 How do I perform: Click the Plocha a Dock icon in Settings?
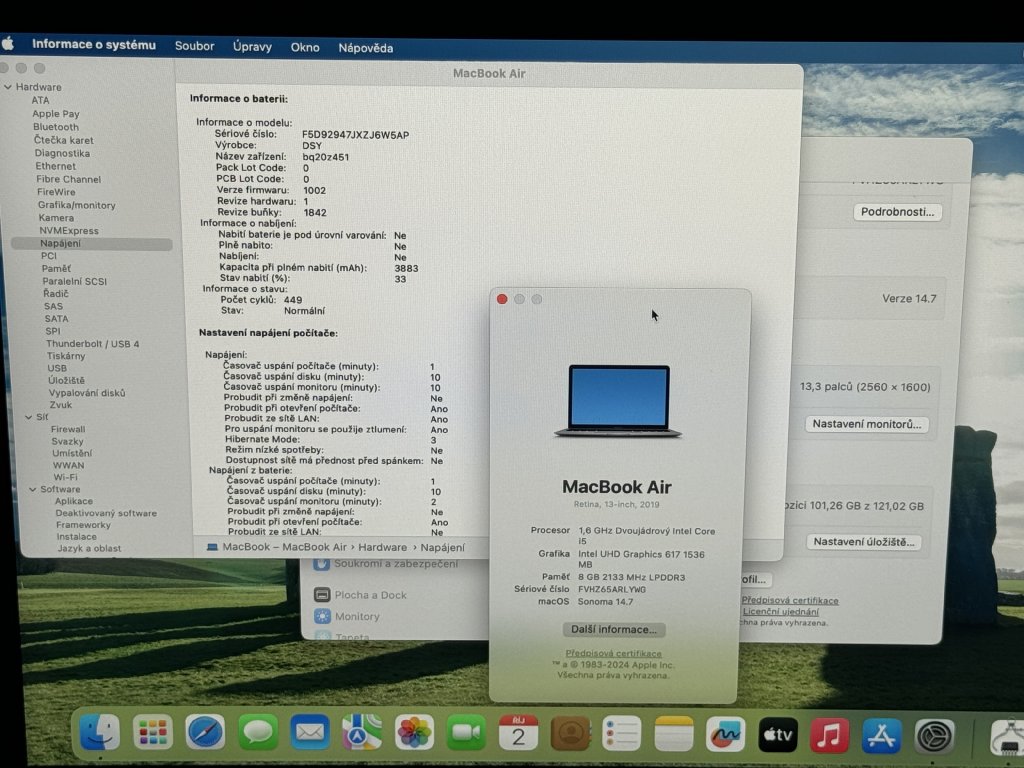(322, 594)
